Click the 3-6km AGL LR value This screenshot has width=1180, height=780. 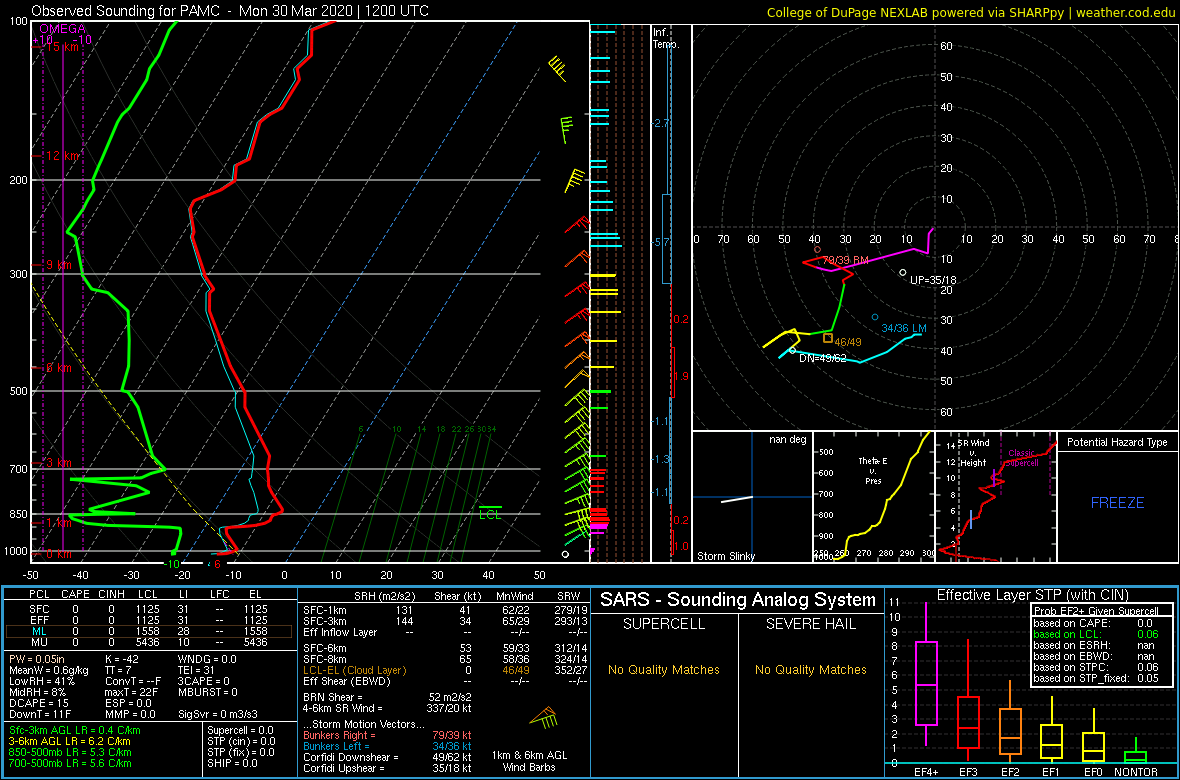coord(72,741)
